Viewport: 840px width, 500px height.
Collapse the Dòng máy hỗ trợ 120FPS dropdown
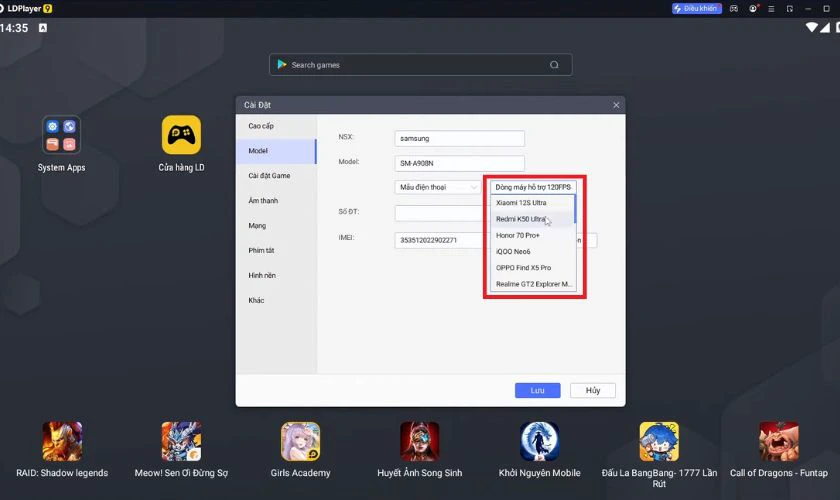click(x=534, y=187)
